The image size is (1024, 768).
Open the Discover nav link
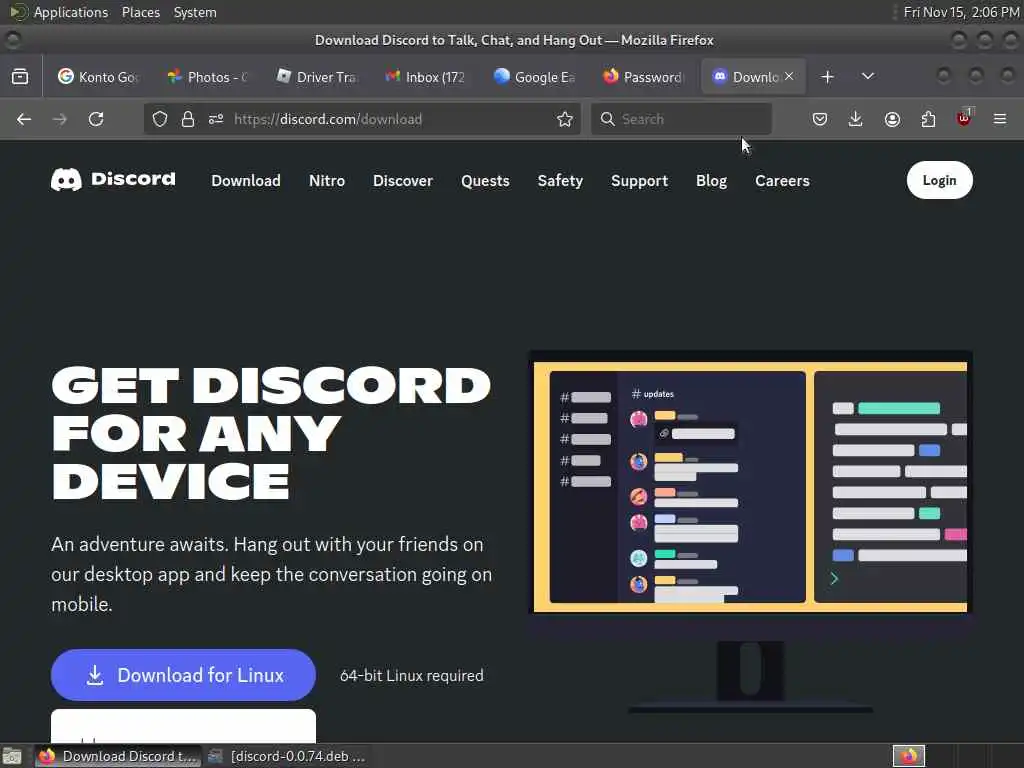click(x=403, y=181)
